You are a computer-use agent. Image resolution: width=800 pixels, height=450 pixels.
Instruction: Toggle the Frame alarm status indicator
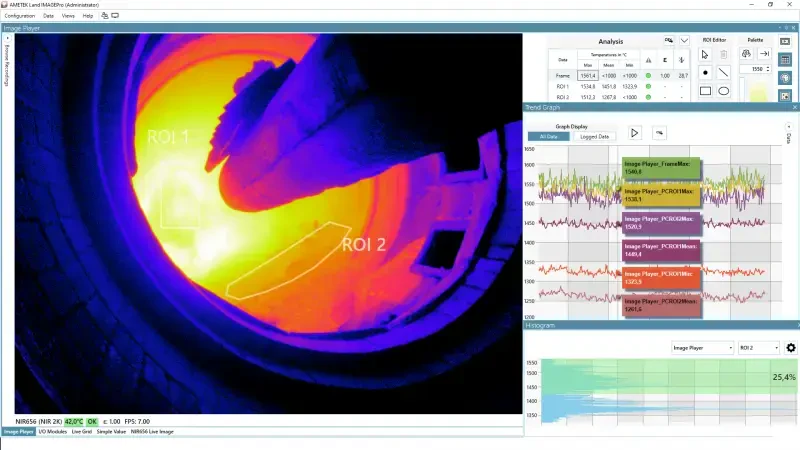pyautogui.click(x=647, y=76)
